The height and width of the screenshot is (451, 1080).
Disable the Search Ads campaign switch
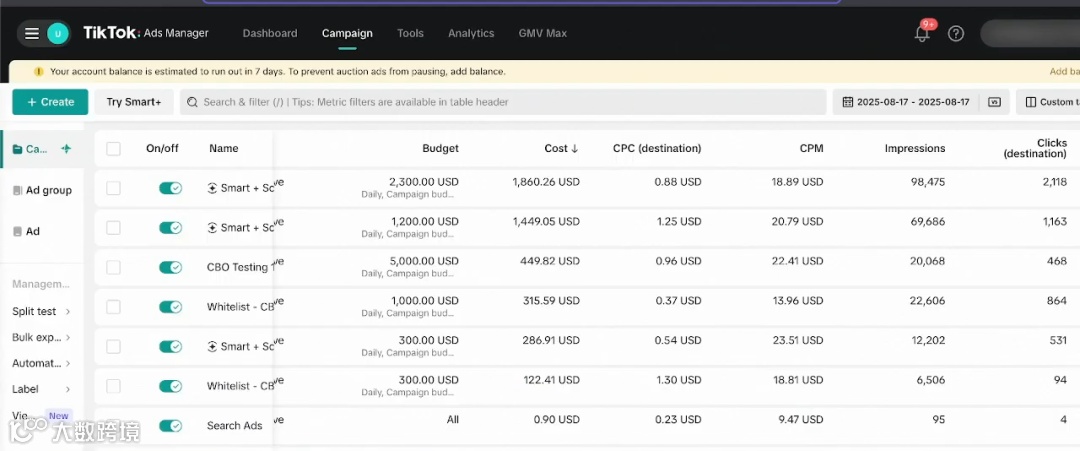pos(170,426)
